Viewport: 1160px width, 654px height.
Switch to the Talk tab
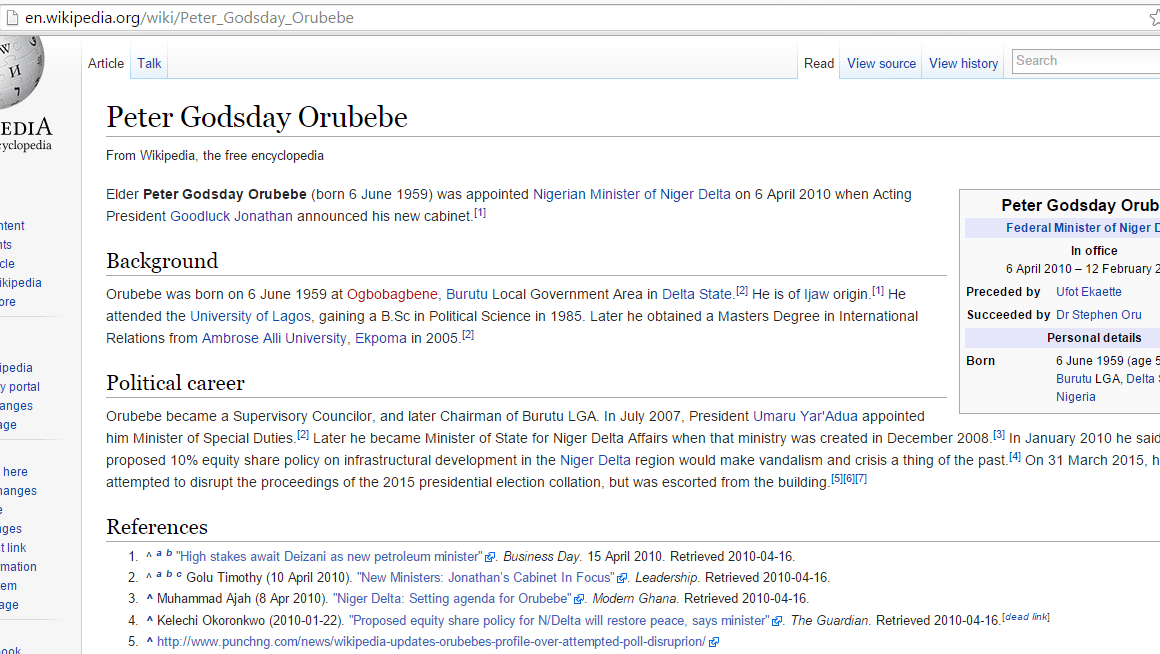pyautogui.click(x=148, y=63)
